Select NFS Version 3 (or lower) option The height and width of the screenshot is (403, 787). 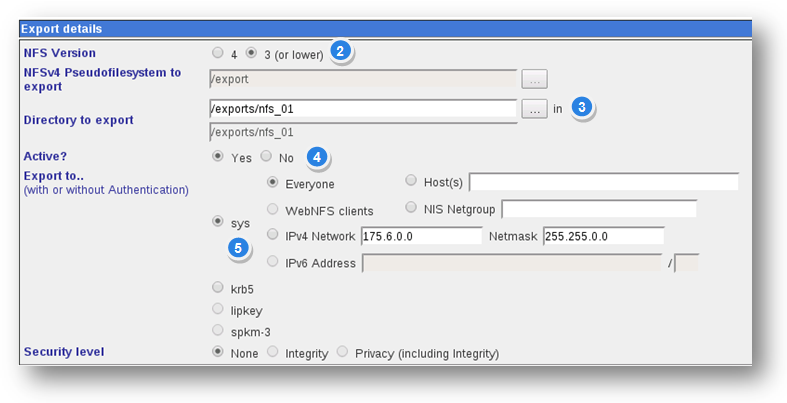point(251,54)
